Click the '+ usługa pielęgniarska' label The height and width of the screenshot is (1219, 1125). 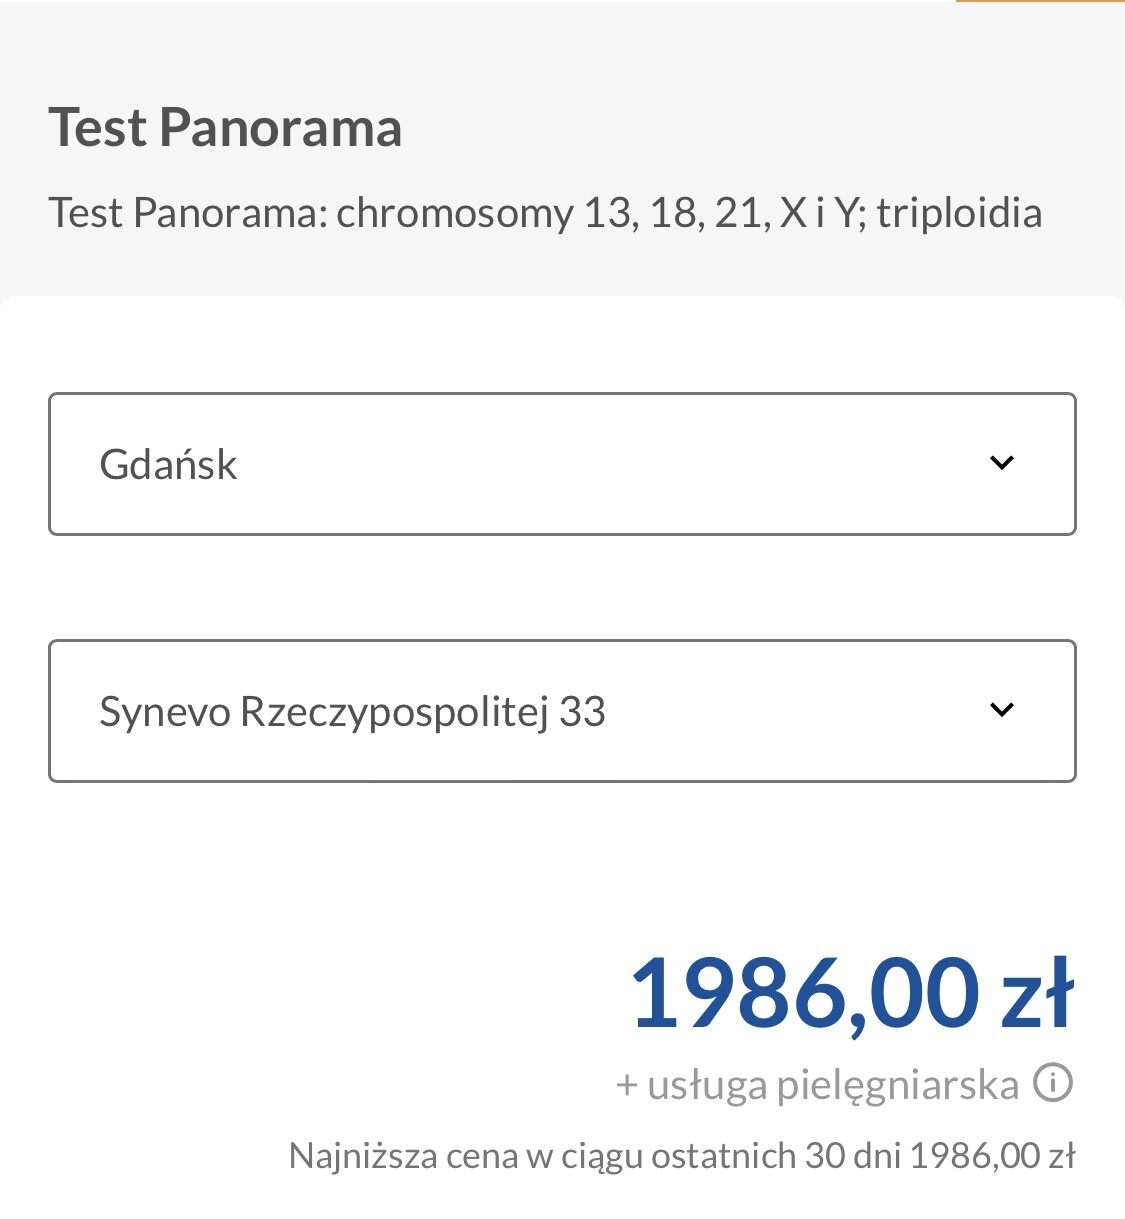(x=817, y=1085)
